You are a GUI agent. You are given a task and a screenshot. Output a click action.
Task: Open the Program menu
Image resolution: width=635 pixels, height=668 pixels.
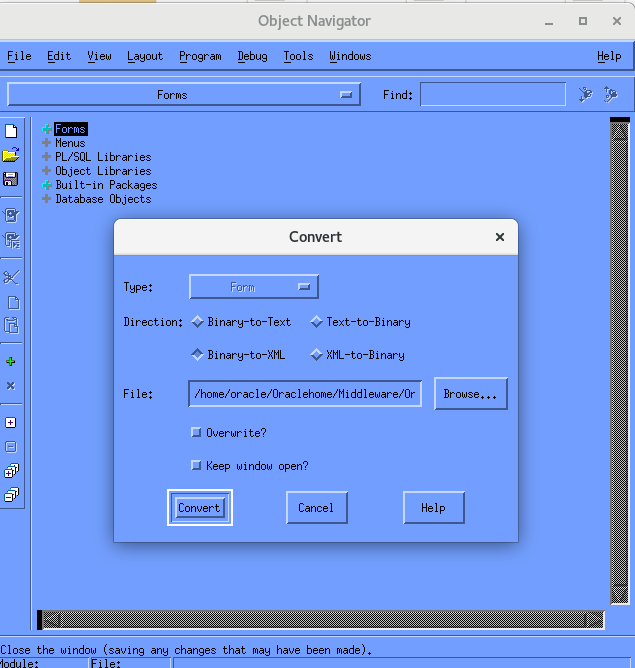(x=200, y=56)
